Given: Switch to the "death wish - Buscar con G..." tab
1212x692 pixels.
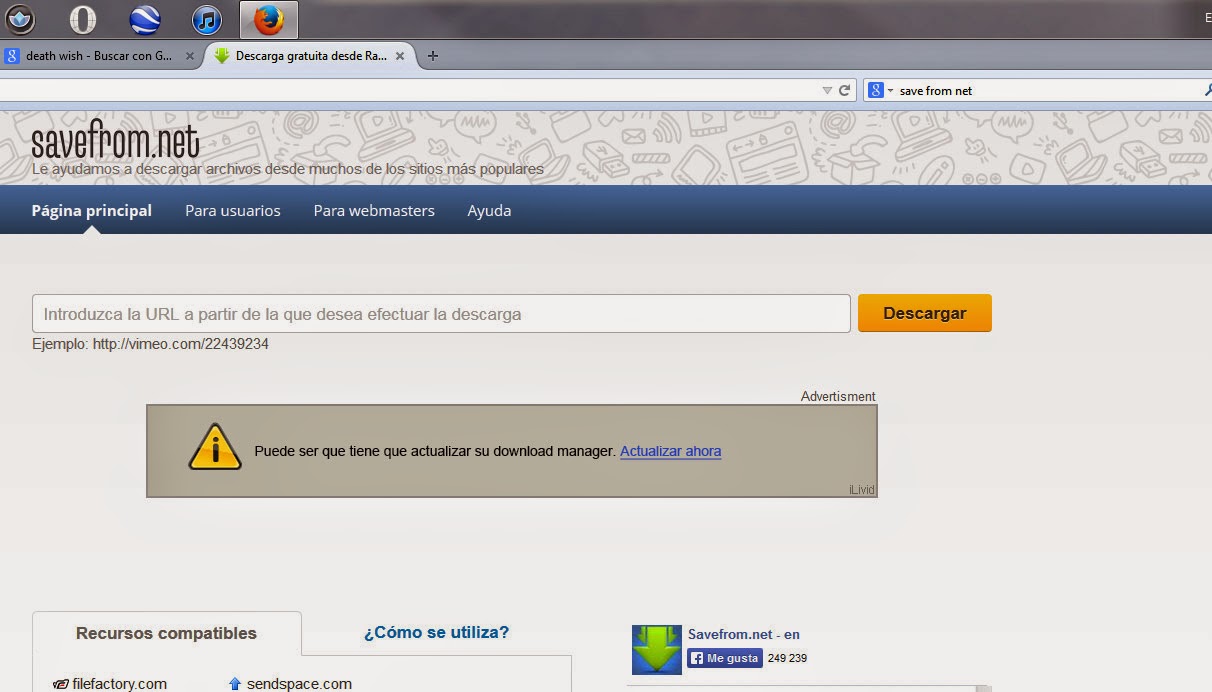Looking at the screenshot, I should (100, 56).
